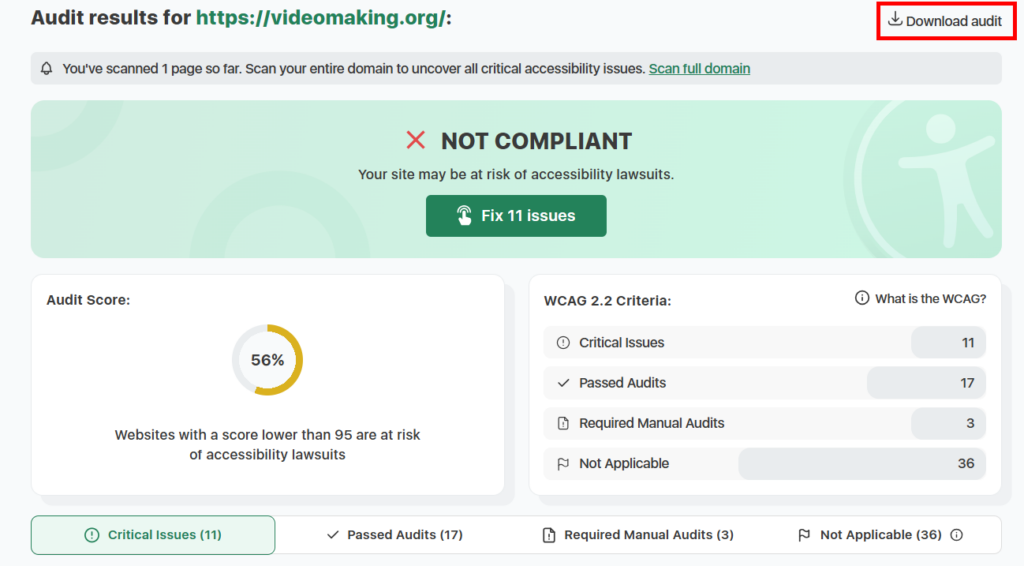Viewport: 1024px width, 566px height.
Task: Switch to the Passed Audits (17) tab
Action: pos(395,535)
